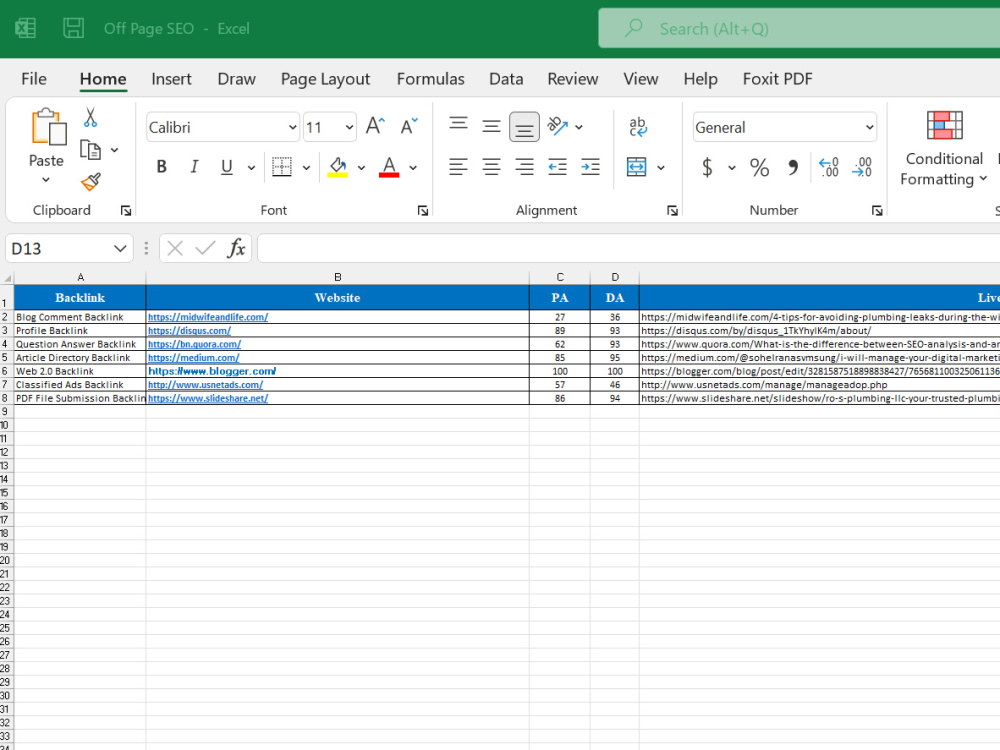Viewport: 1000px width, 750px height.
Task: Click the Insert Function fx icon
Action: click(x=236, y=248)
